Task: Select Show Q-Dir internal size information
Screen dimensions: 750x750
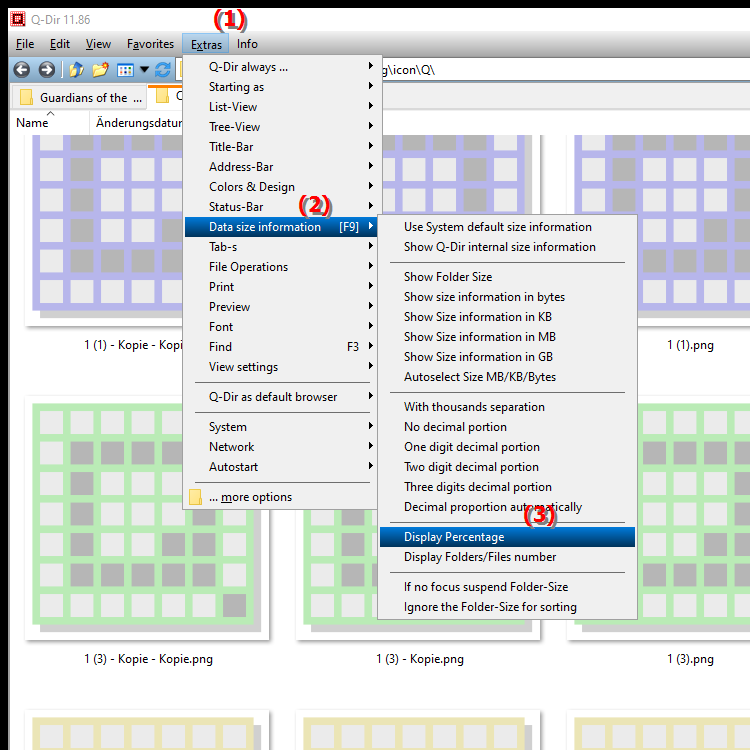Action: (507, 247)
